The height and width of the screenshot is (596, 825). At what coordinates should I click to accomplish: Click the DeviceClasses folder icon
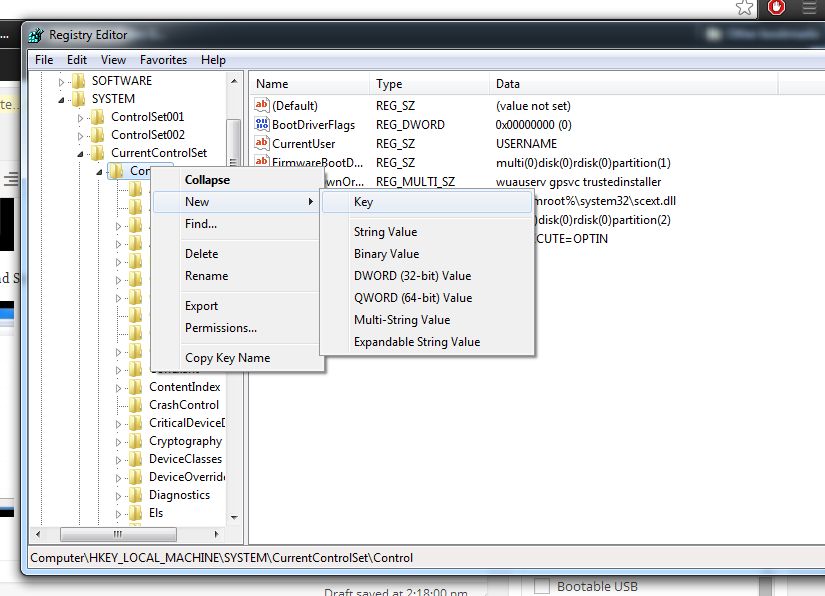135,459
